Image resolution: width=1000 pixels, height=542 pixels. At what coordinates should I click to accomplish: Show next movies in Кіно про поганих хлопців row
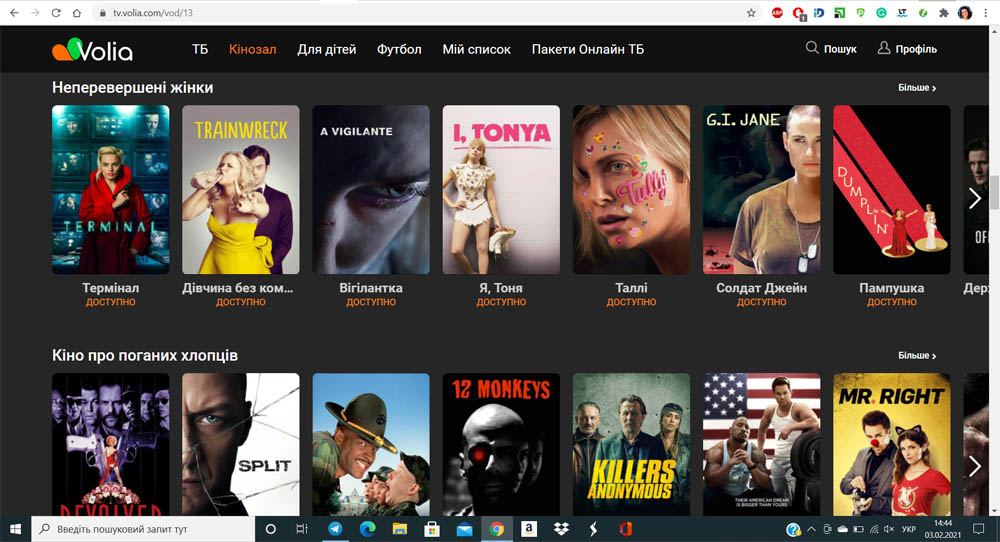point(974,466)
